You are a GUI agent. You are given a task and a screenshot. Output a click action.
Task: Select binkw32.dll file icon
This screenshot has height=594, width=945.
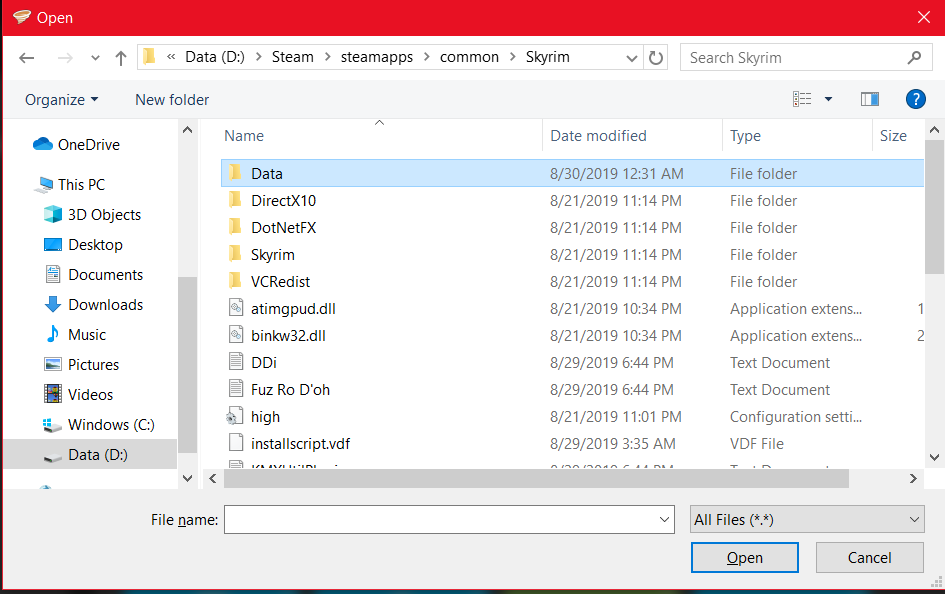click(236, 336)
